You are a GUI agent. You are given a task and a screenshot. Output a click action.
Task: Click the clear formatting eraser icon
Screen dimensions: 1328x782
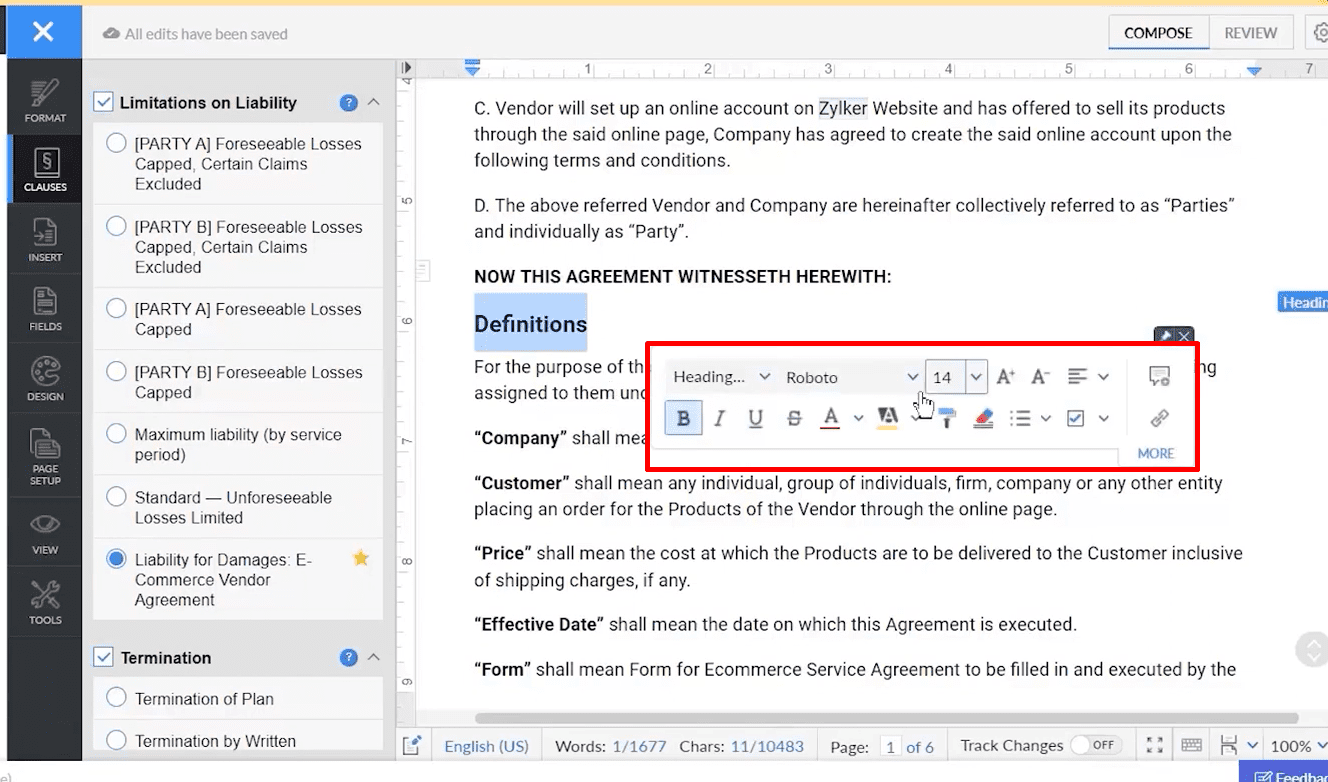click(983, 418)
